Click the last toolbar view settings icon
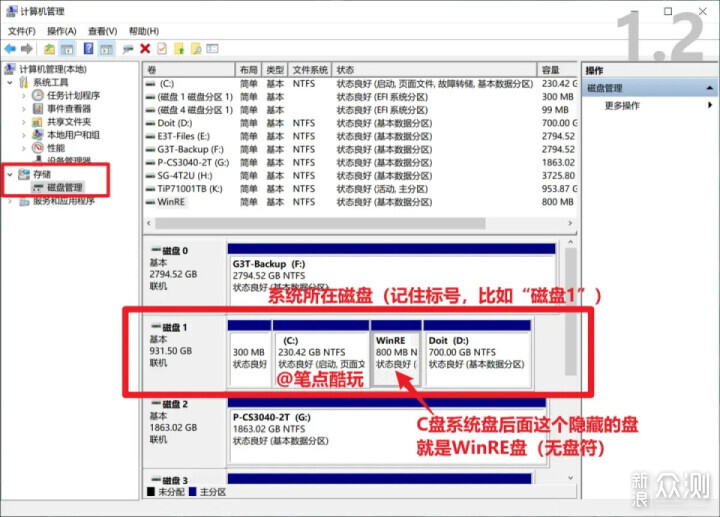Screen dimensions: 720x517 (213, 48)
